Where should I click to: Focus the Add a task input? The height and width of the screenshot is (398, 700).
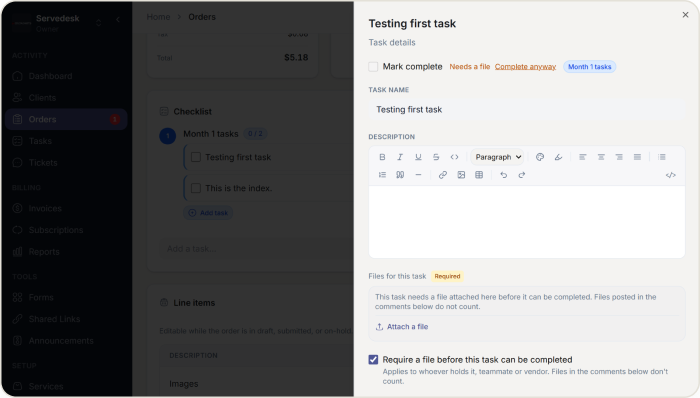(x=257, y=249)
